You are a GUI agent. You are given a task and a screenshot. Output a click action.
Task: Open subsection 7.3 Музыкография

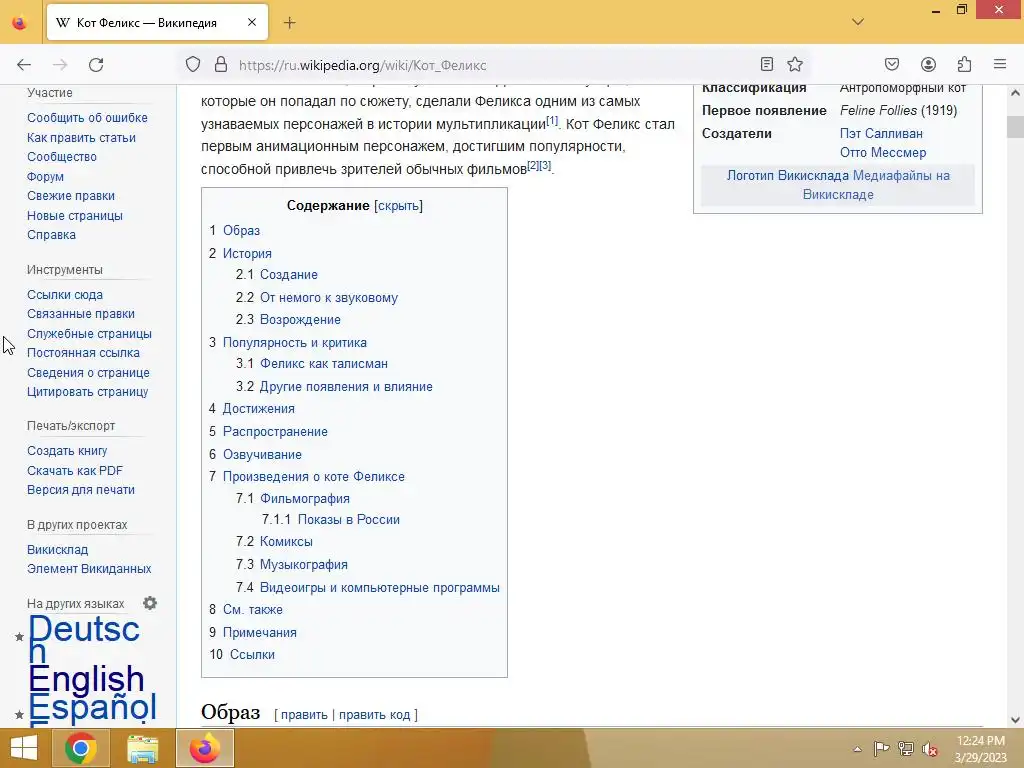coord(304,565)
